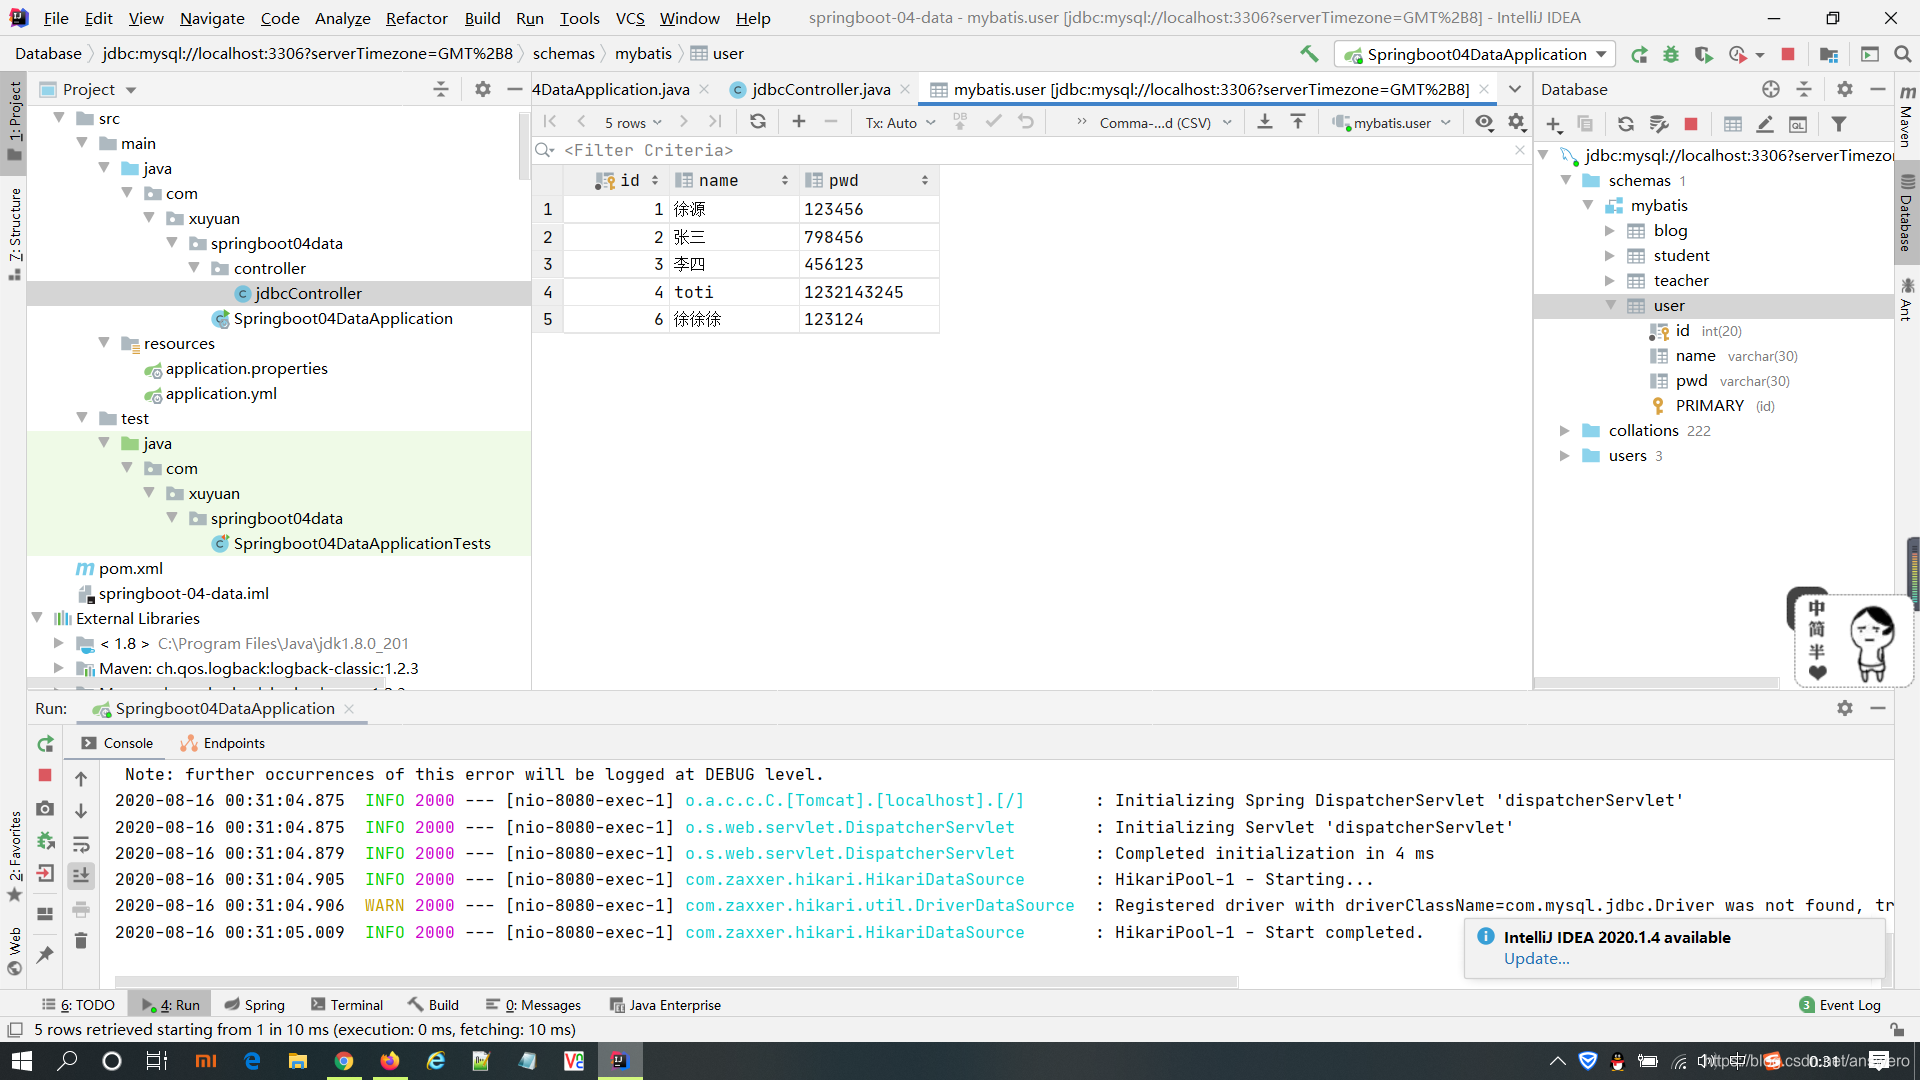Toggle Soft-Wrap in the console
Screen dimensions: 1920x1080
coord(81,844)
